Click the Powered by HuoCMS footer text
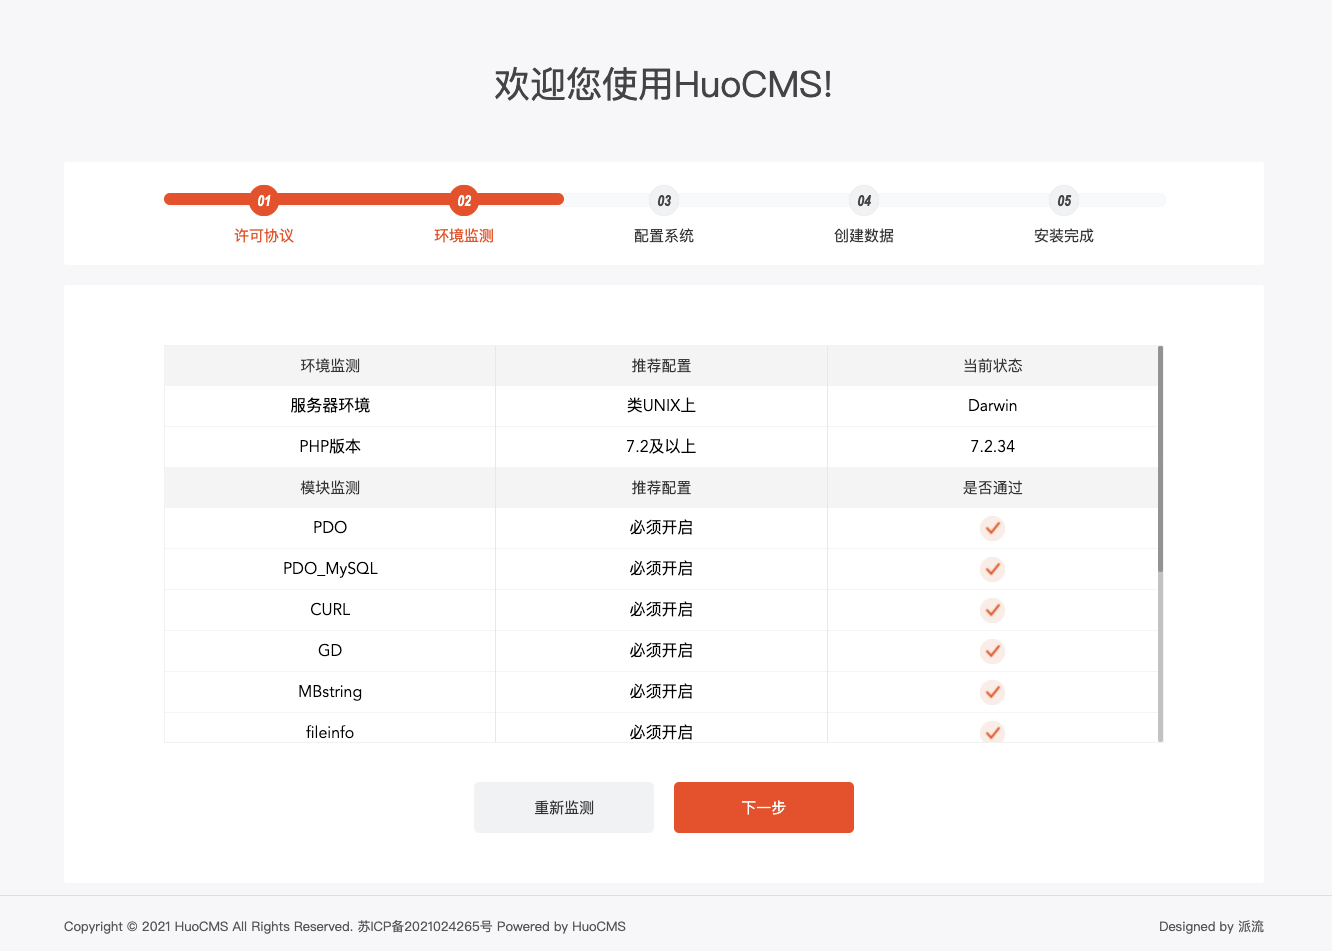The width and height of the screenshot is (1332, 951). tap(561, 927)
